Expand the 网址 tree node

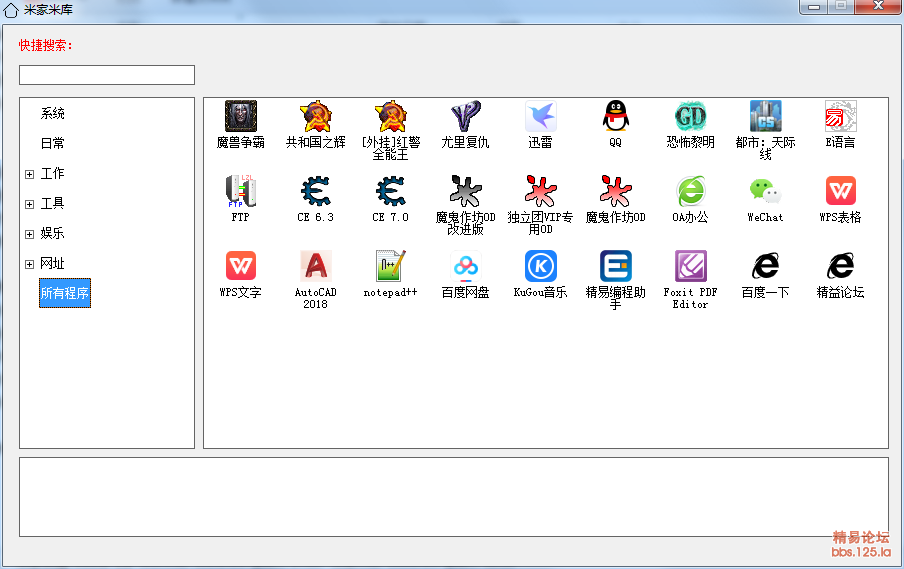point(29,264)
